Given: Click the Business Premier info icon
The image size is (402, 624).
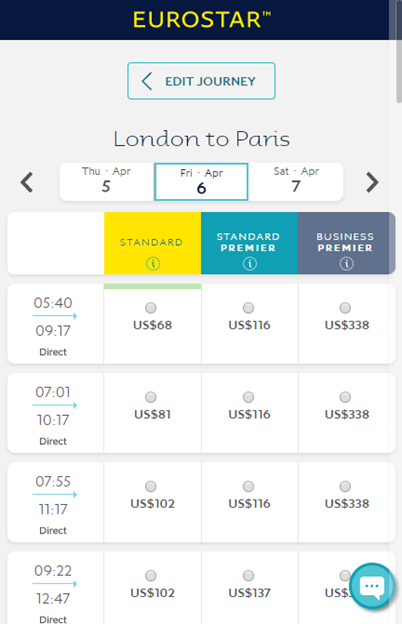Looking at the screenshot, I should [346, 263].
